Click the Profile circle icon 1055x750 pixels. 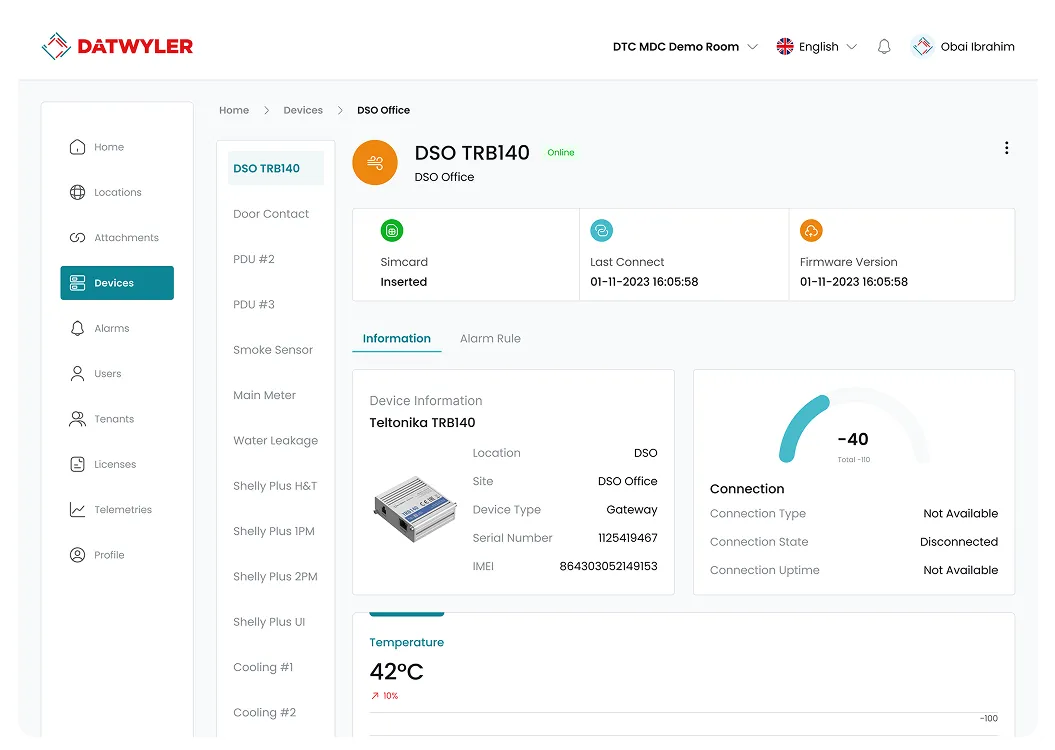click(77, 555)
